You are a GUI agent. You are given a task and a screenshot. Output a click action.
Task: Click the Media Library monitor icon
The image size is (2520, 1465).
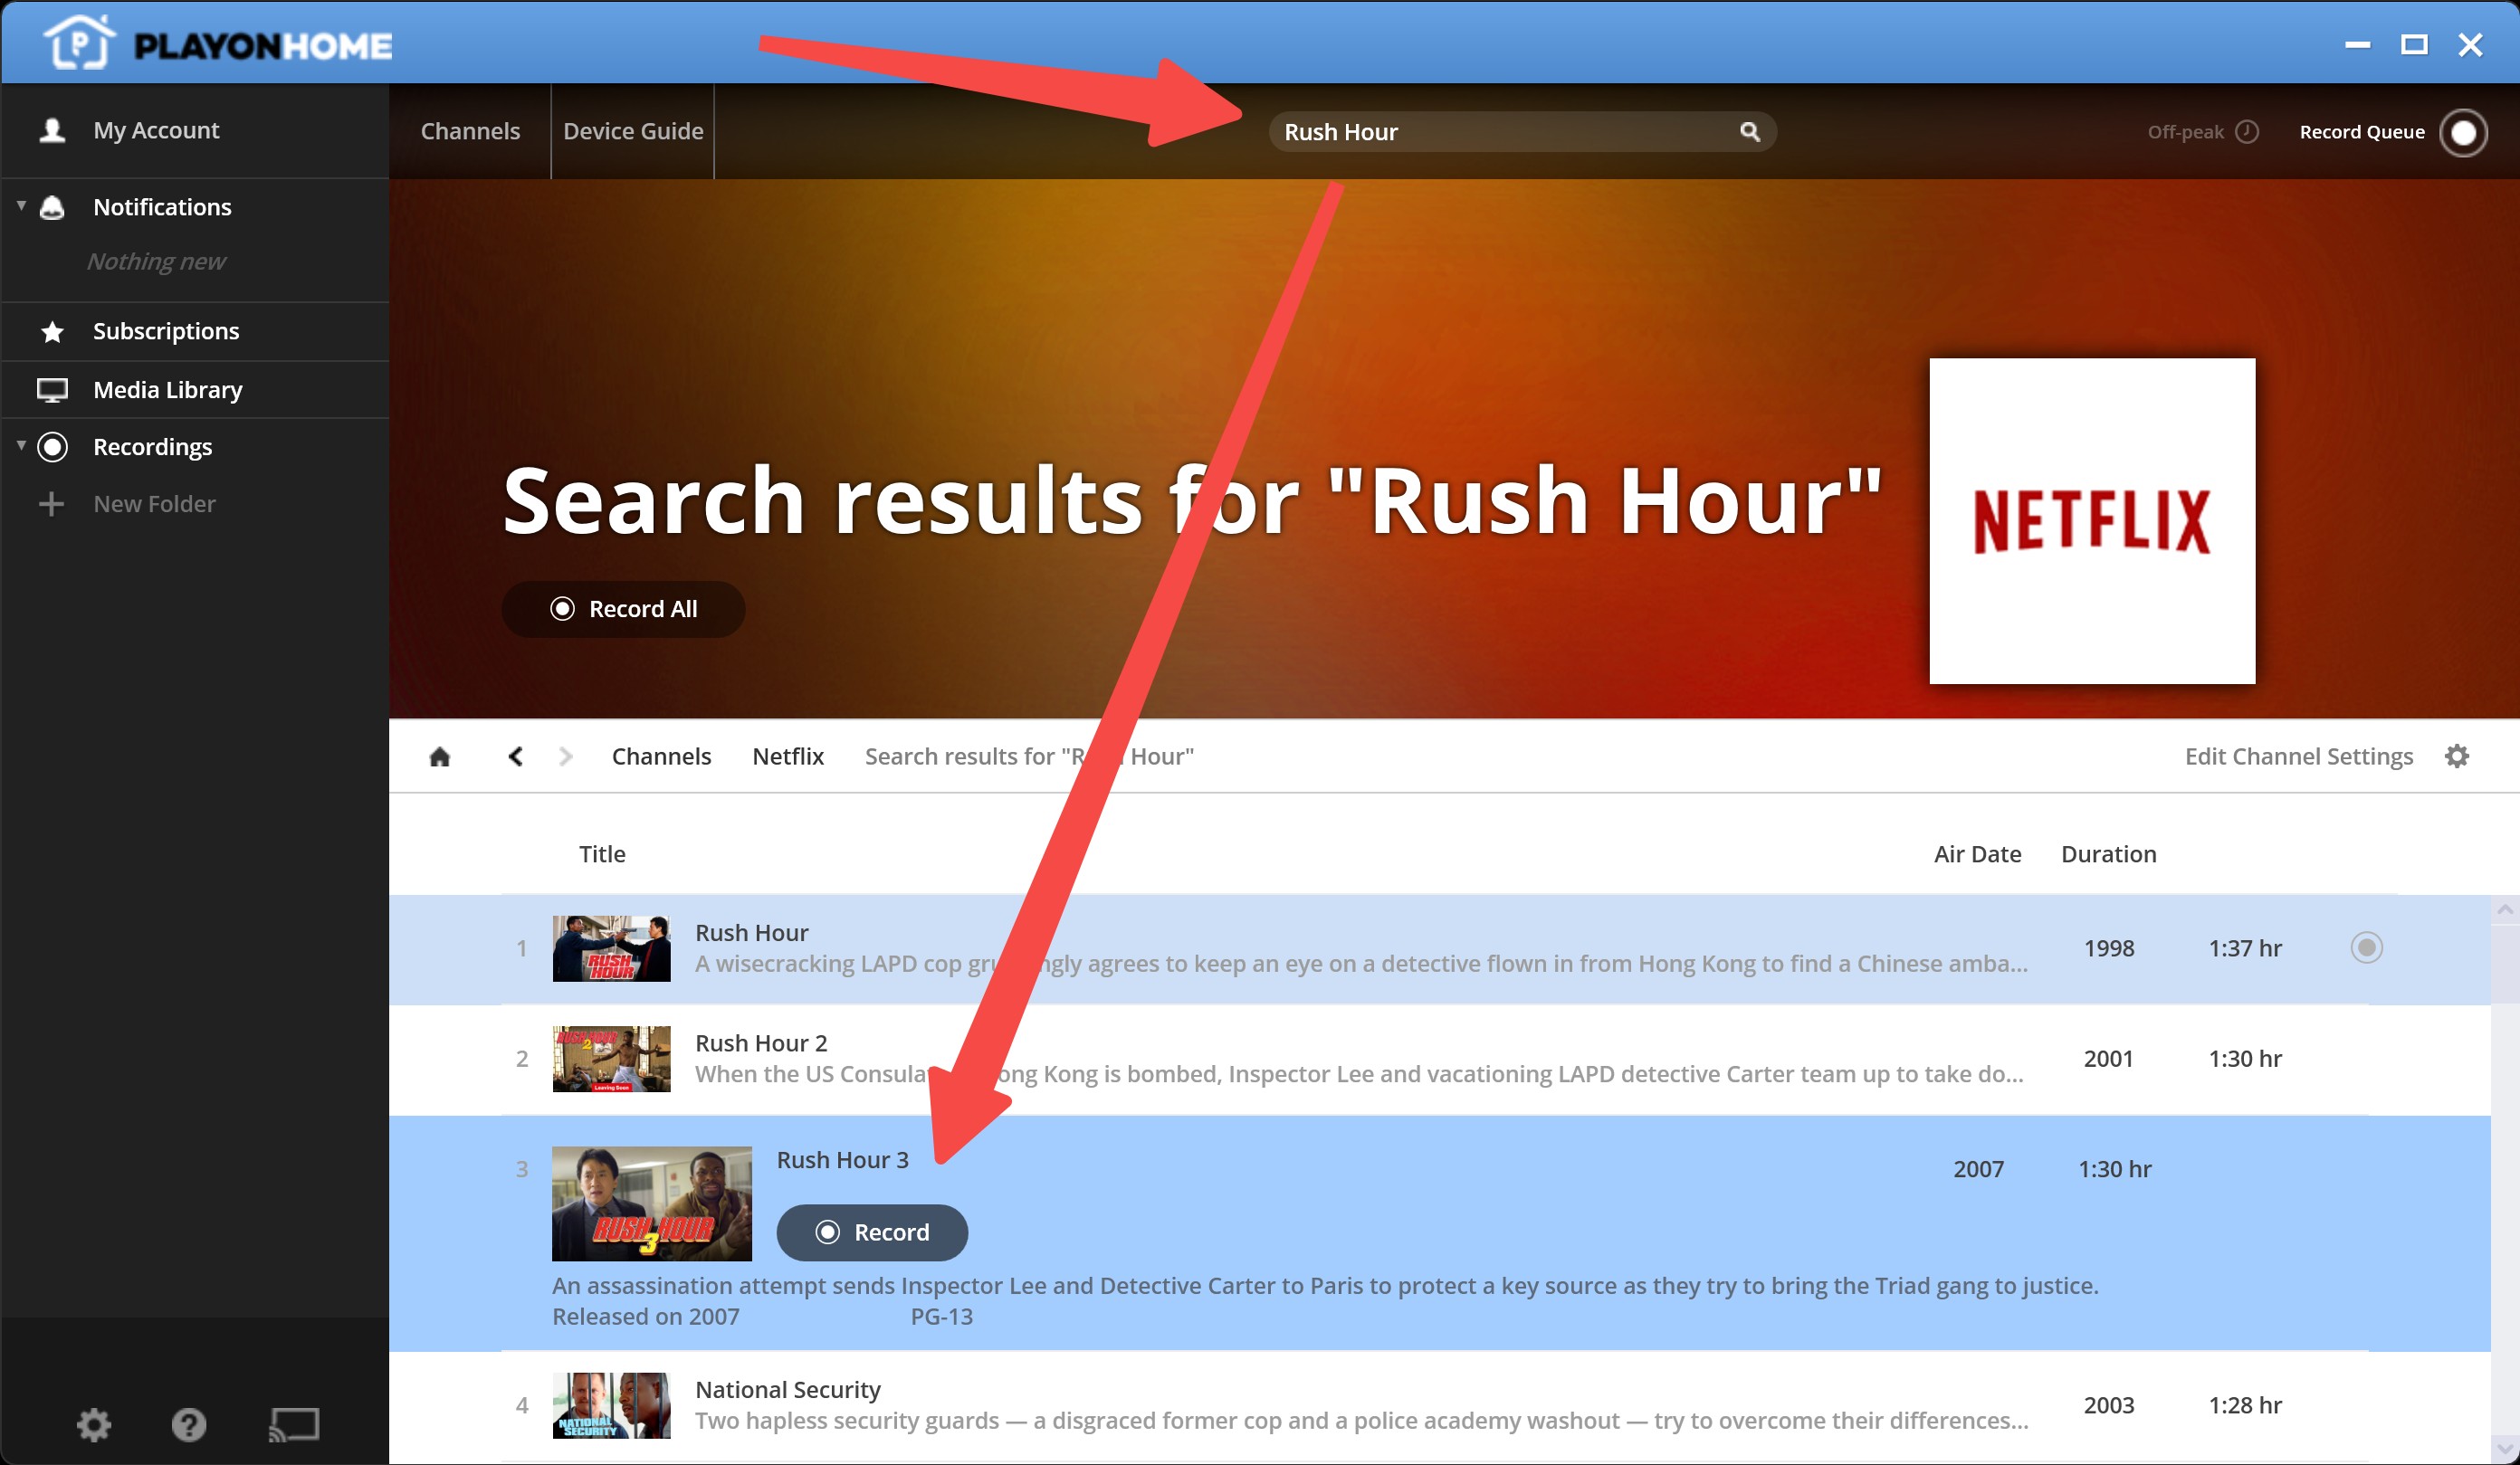pos(52,389)
